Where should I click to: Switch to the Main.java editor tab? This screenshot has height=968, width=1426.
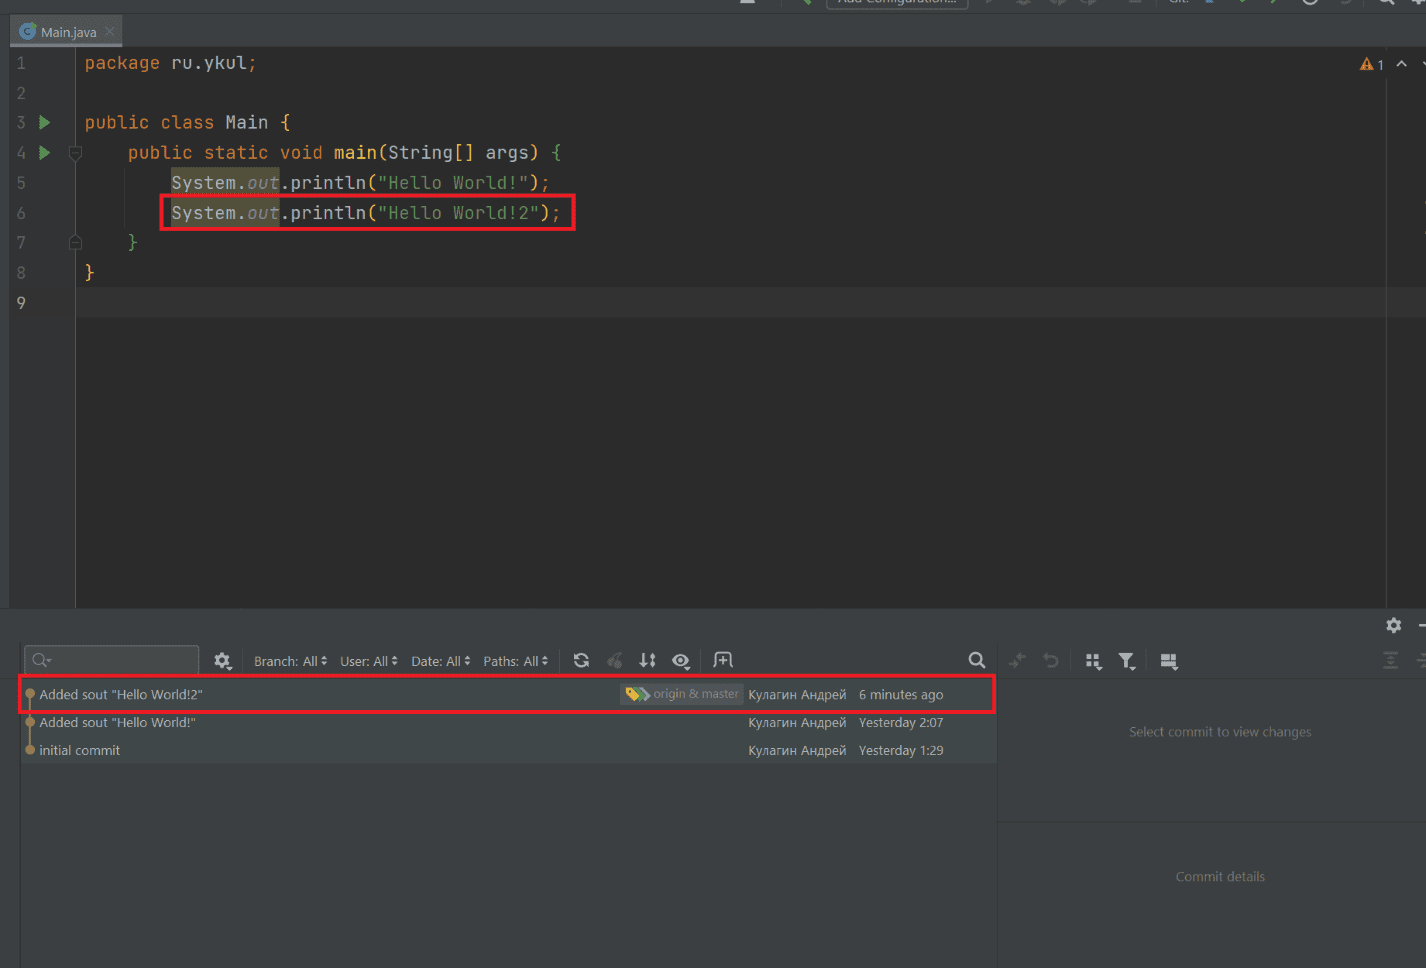68,32
